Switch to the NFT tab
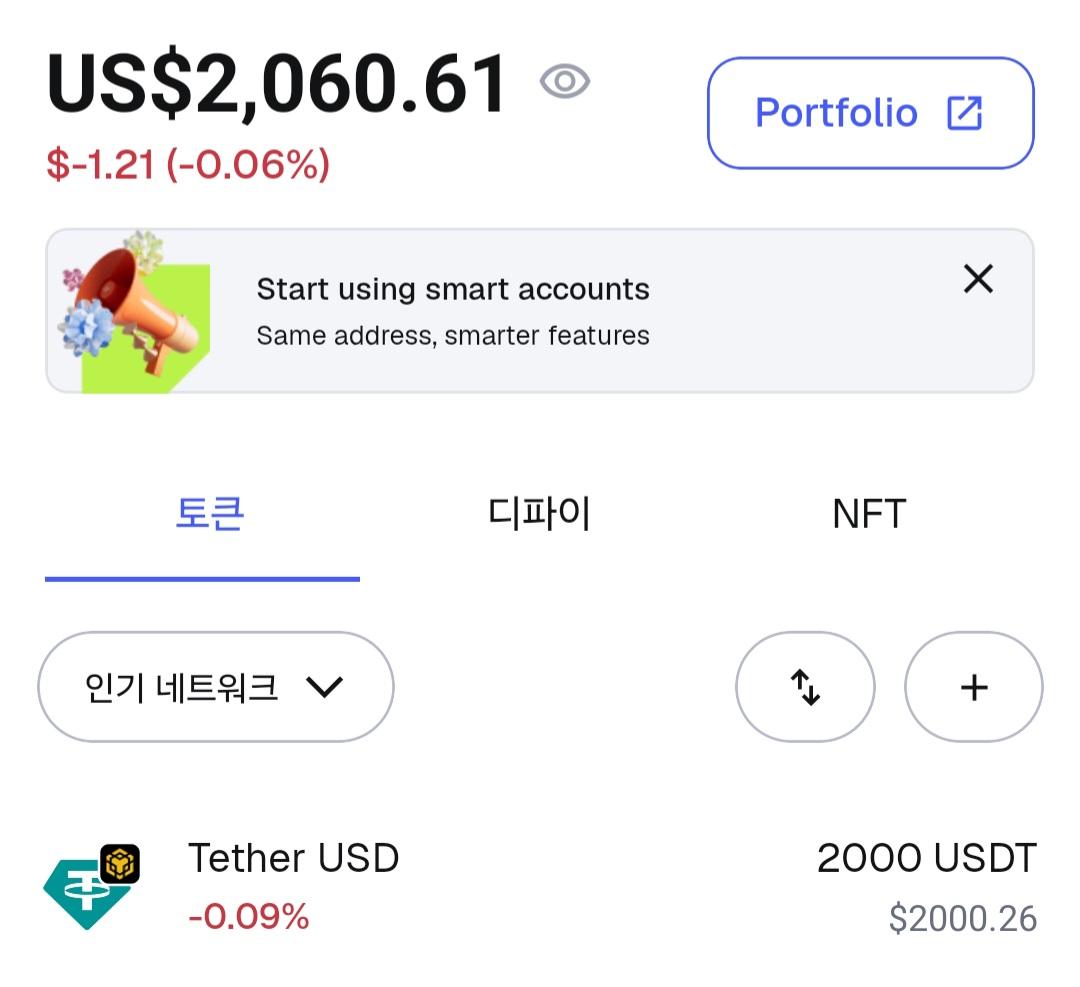 868,514
